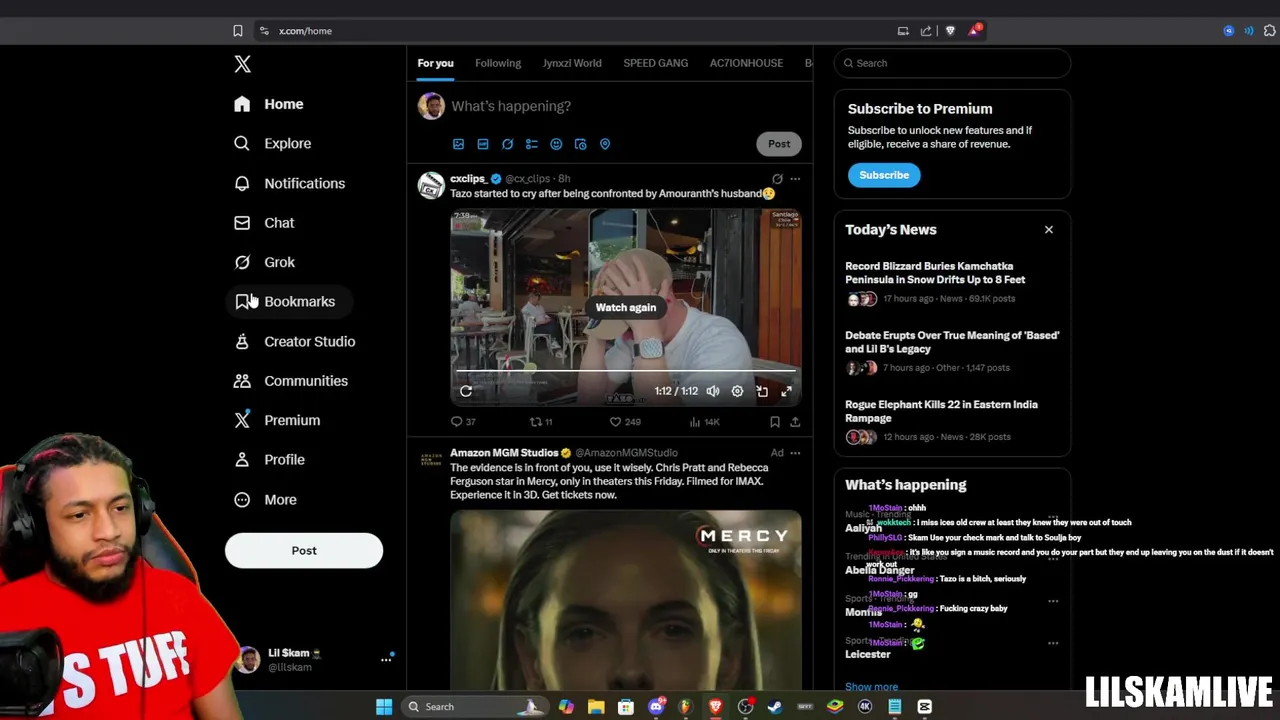The width and height of the screenshot is (1280, 720).
Task: Subscribe to Premium via Subscribe button
Action: point(884,175)
